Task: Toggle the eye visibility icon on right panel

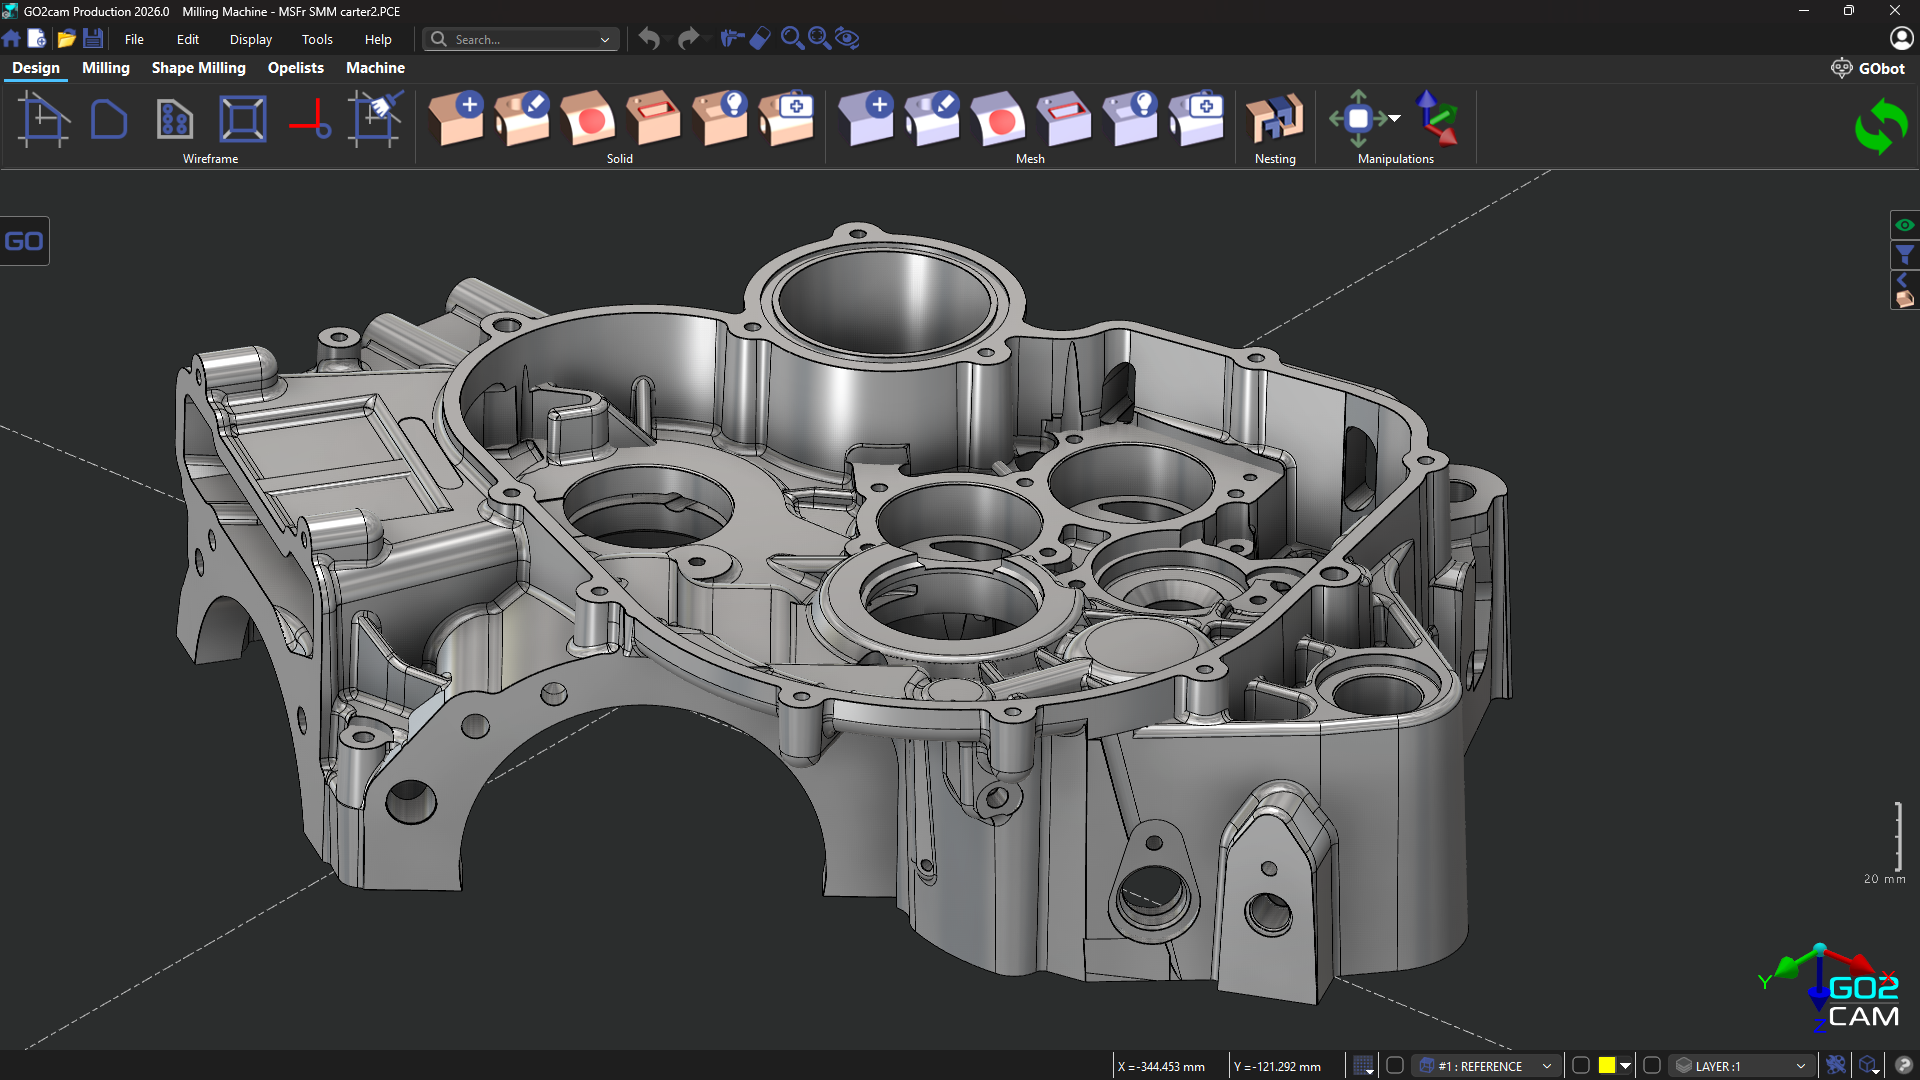Action: pyautogui.click(x=1904, y=225)
